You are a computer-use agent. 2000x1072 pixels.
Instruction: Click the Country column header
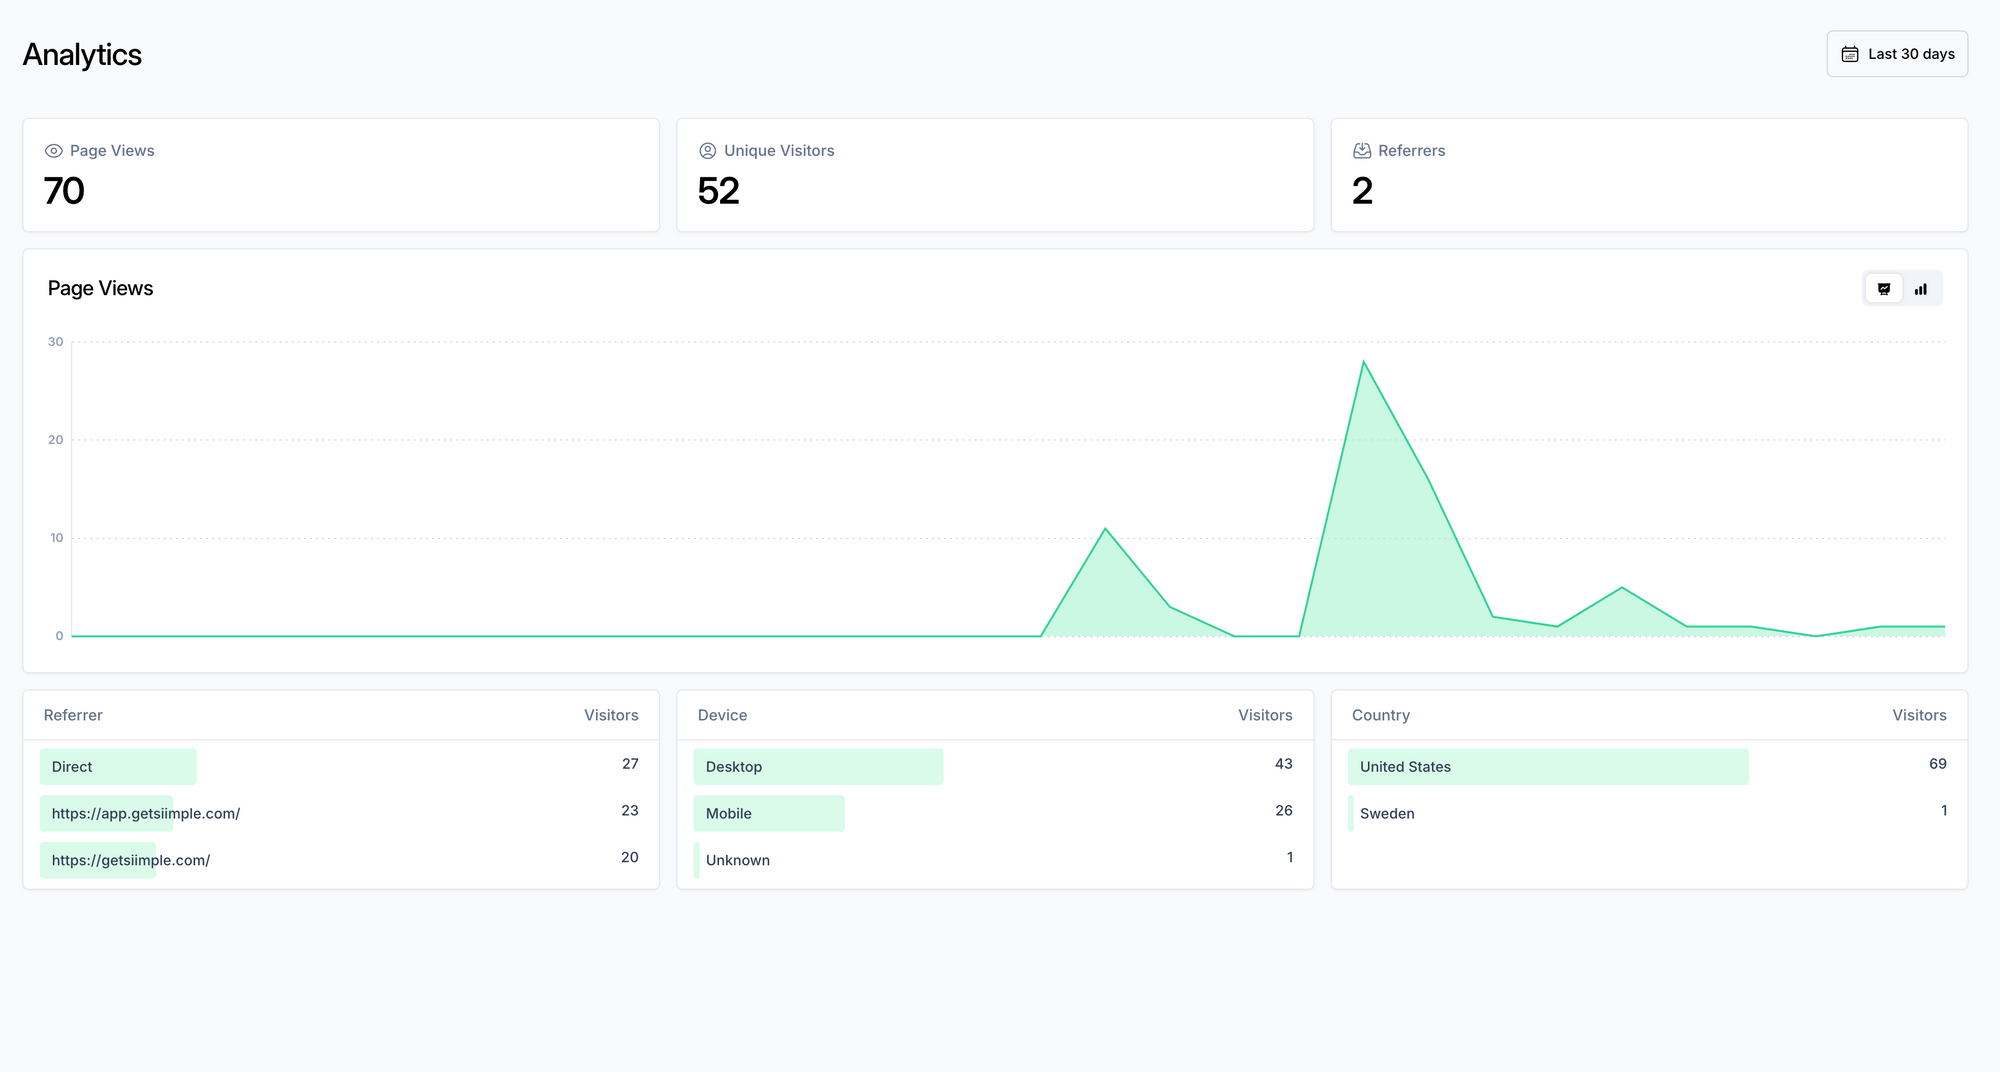coord(1380,716)
